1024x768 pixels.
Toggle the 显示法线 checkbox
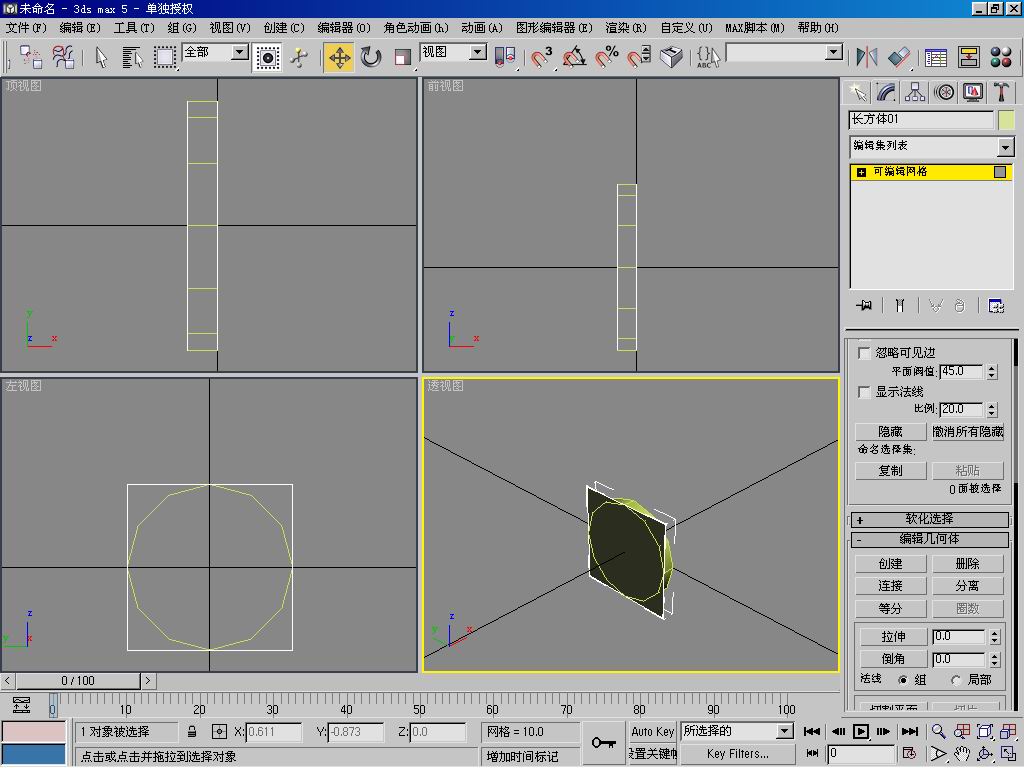pos(865,392)
